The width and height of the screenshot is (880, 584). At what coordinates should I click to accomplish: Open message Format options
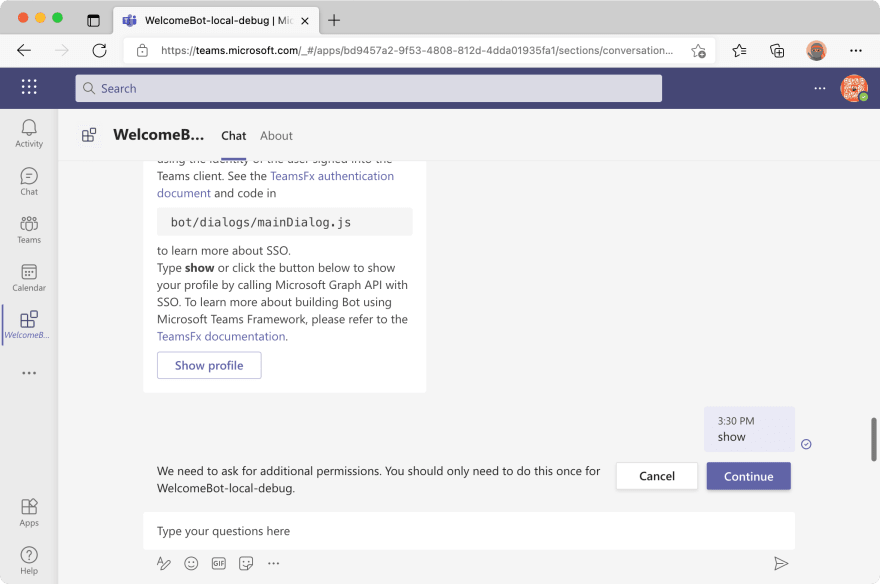click(x=163, y=563)
